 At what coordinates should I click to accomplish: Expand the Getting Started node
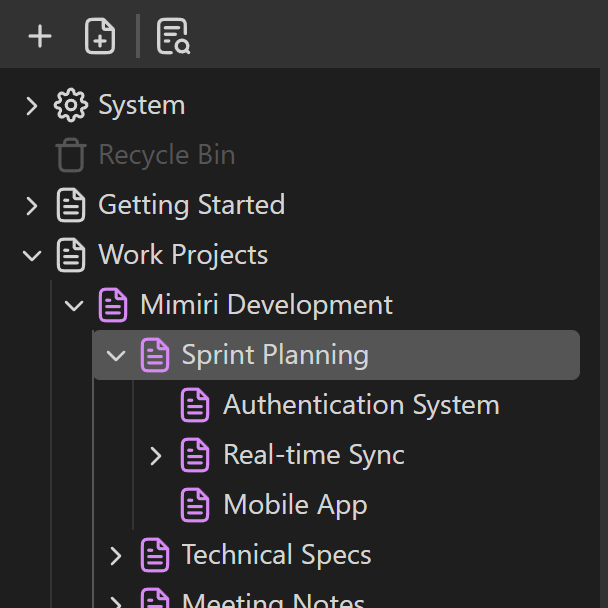click(x=32, y=206)
